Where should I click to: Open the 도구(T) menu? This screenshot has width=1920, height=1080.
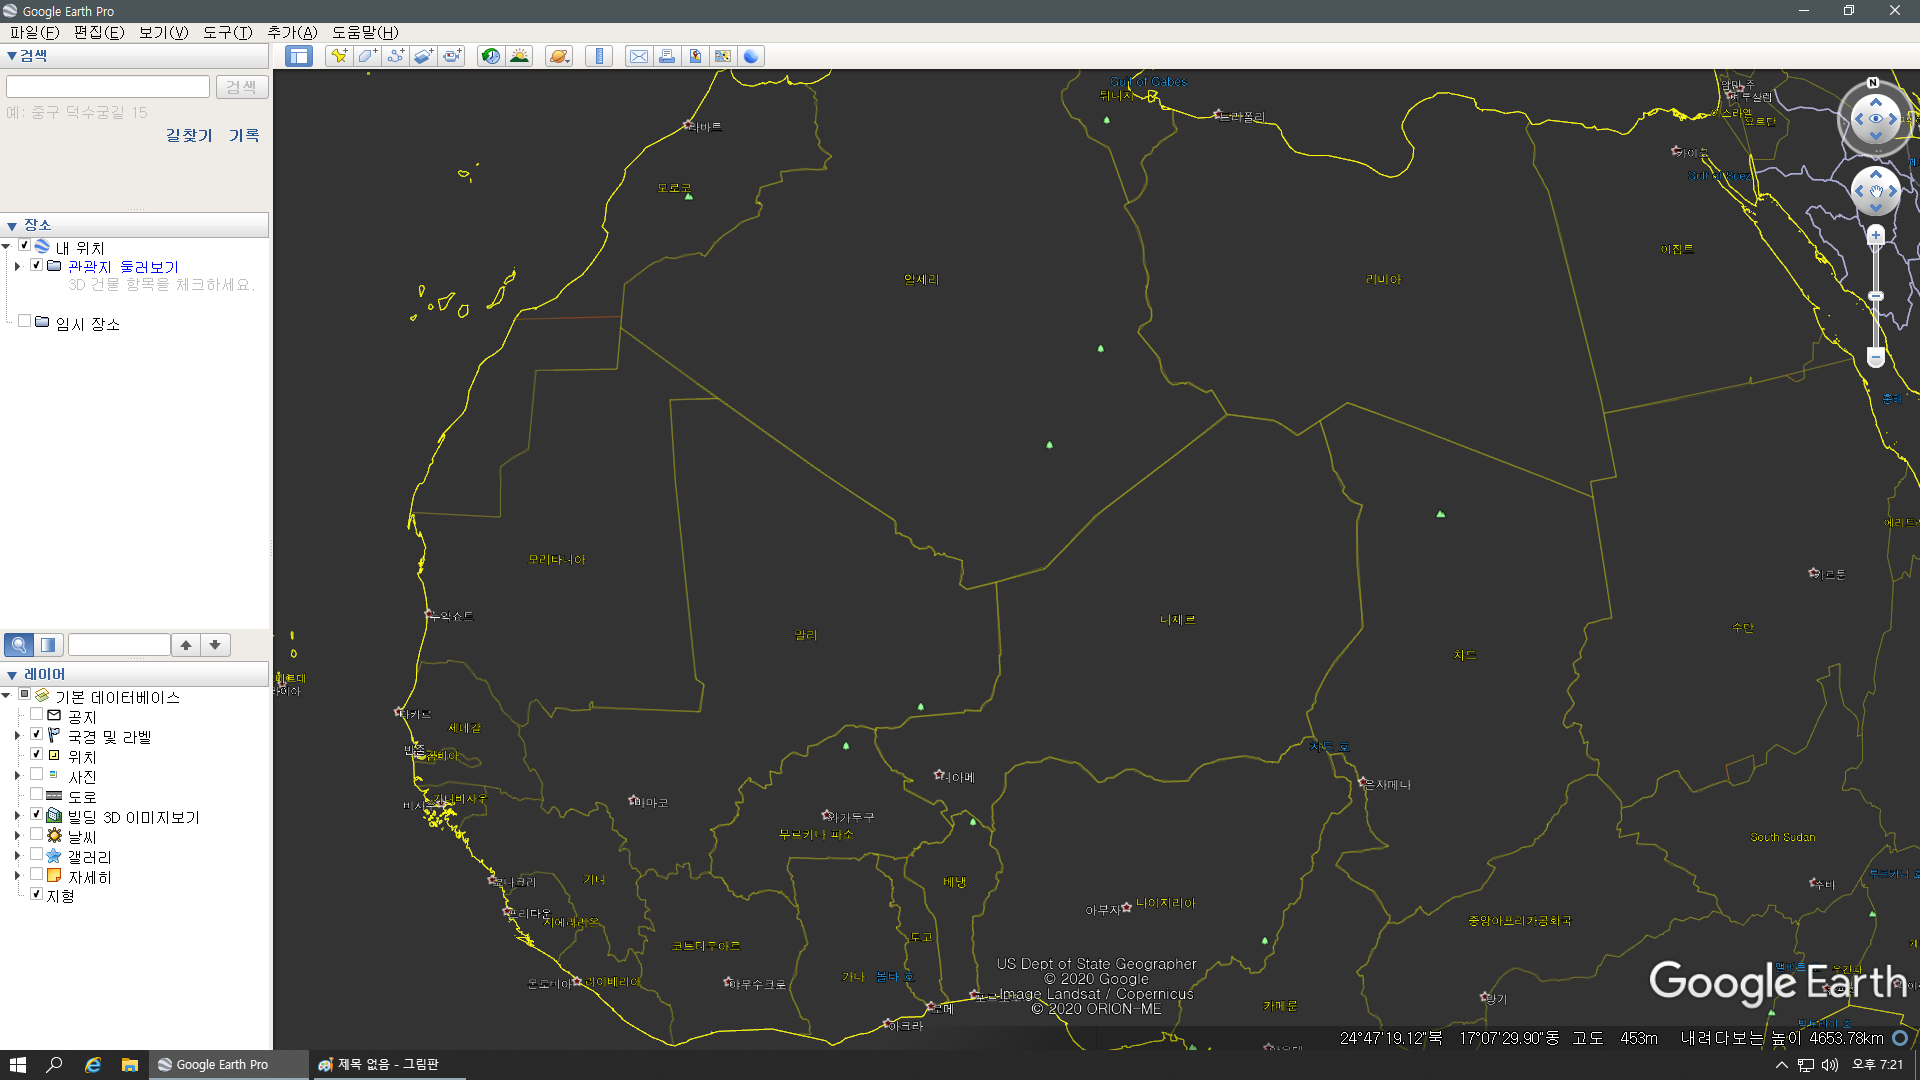pos(227,32)
